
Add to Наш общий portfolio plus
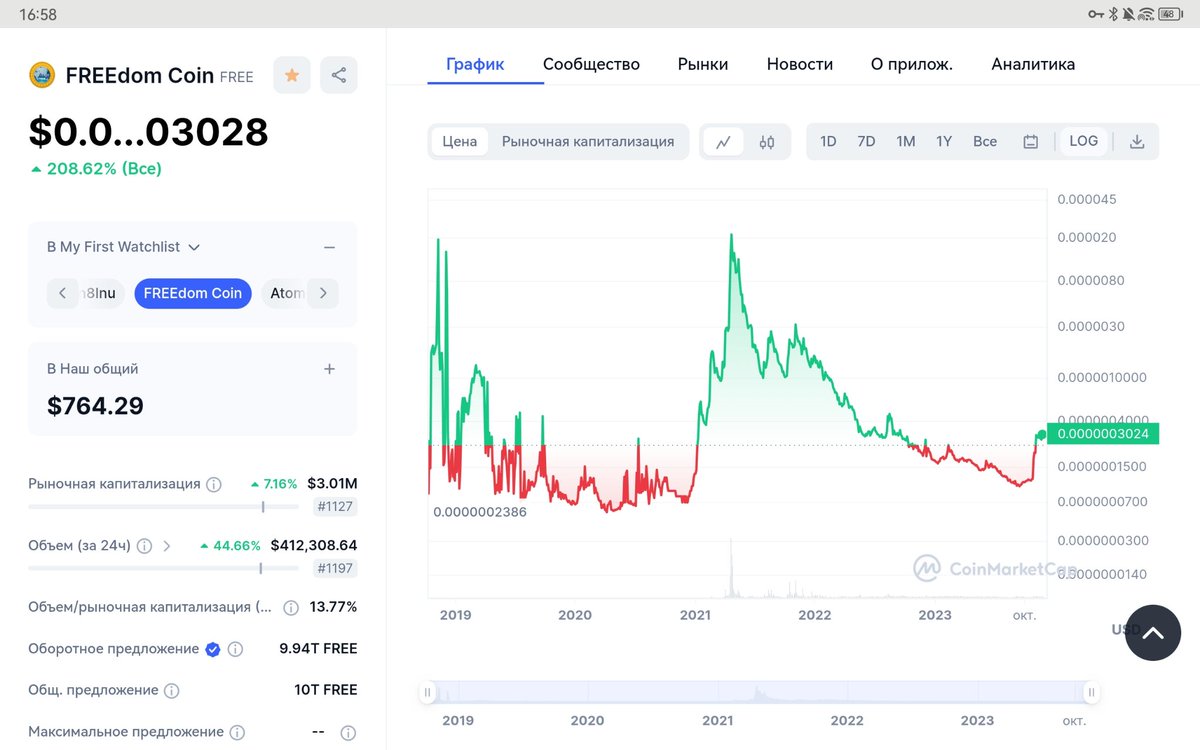(x=329, y=369)
